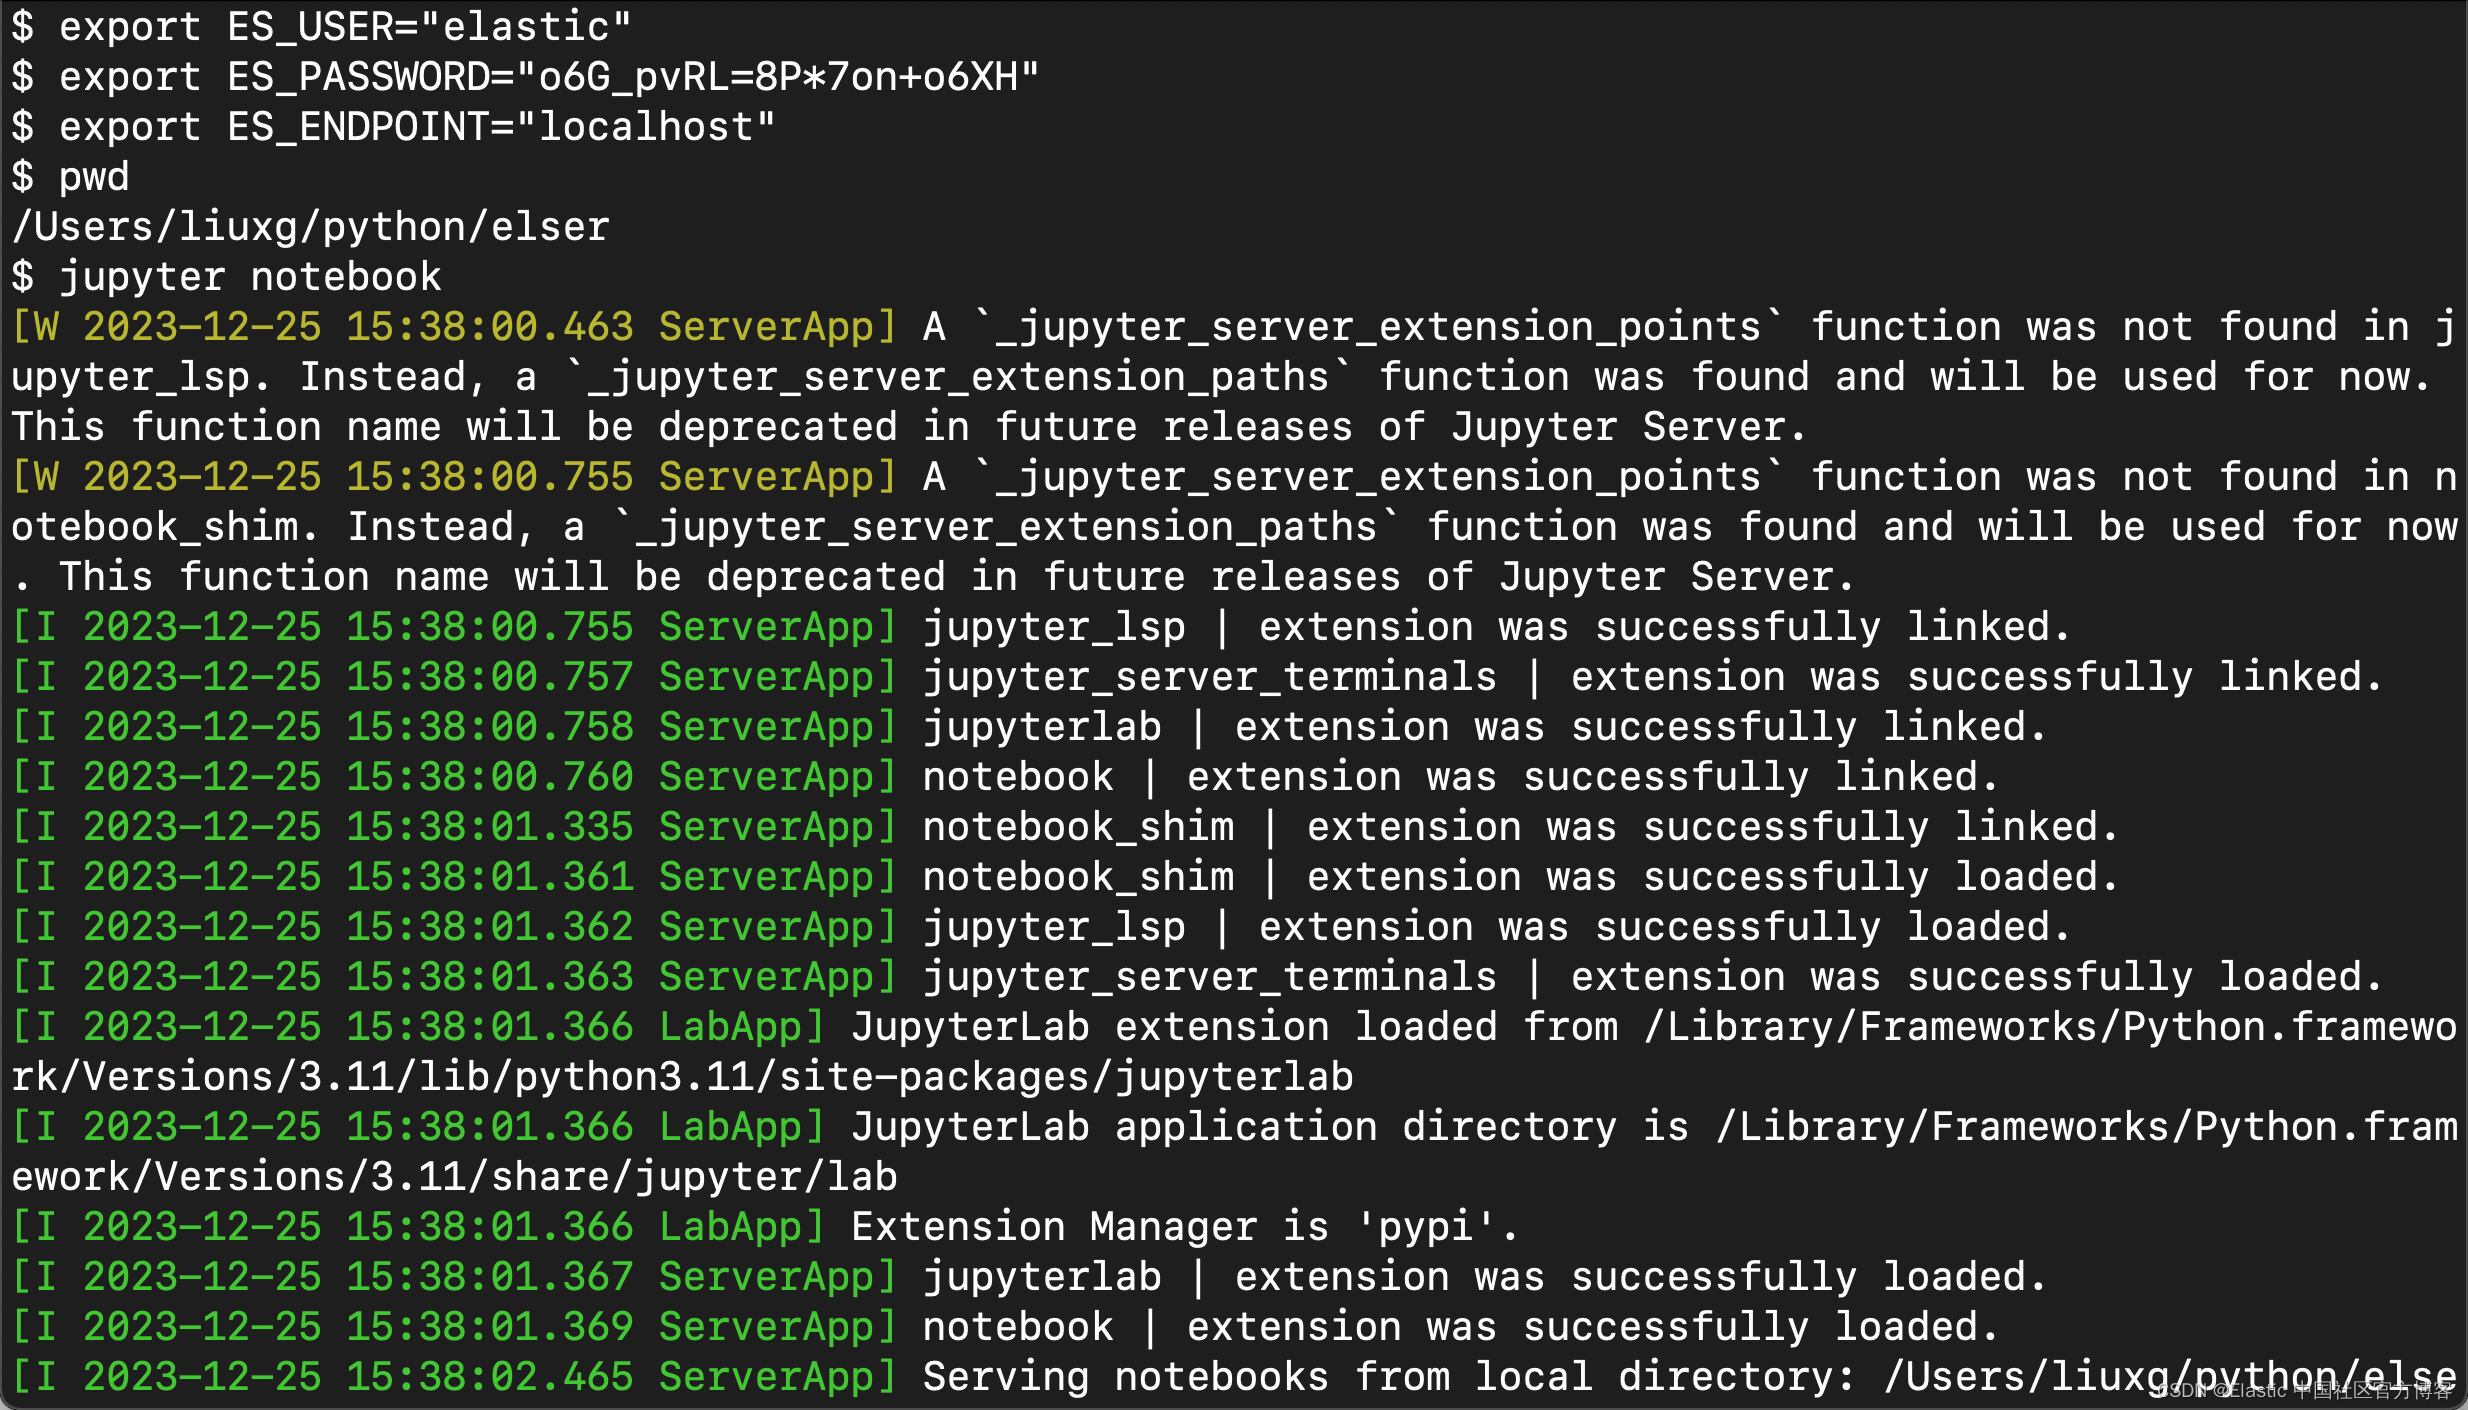Click the notebook_shim successfully linked line
The image size is (2468, 1410).
pos(1518,827)
